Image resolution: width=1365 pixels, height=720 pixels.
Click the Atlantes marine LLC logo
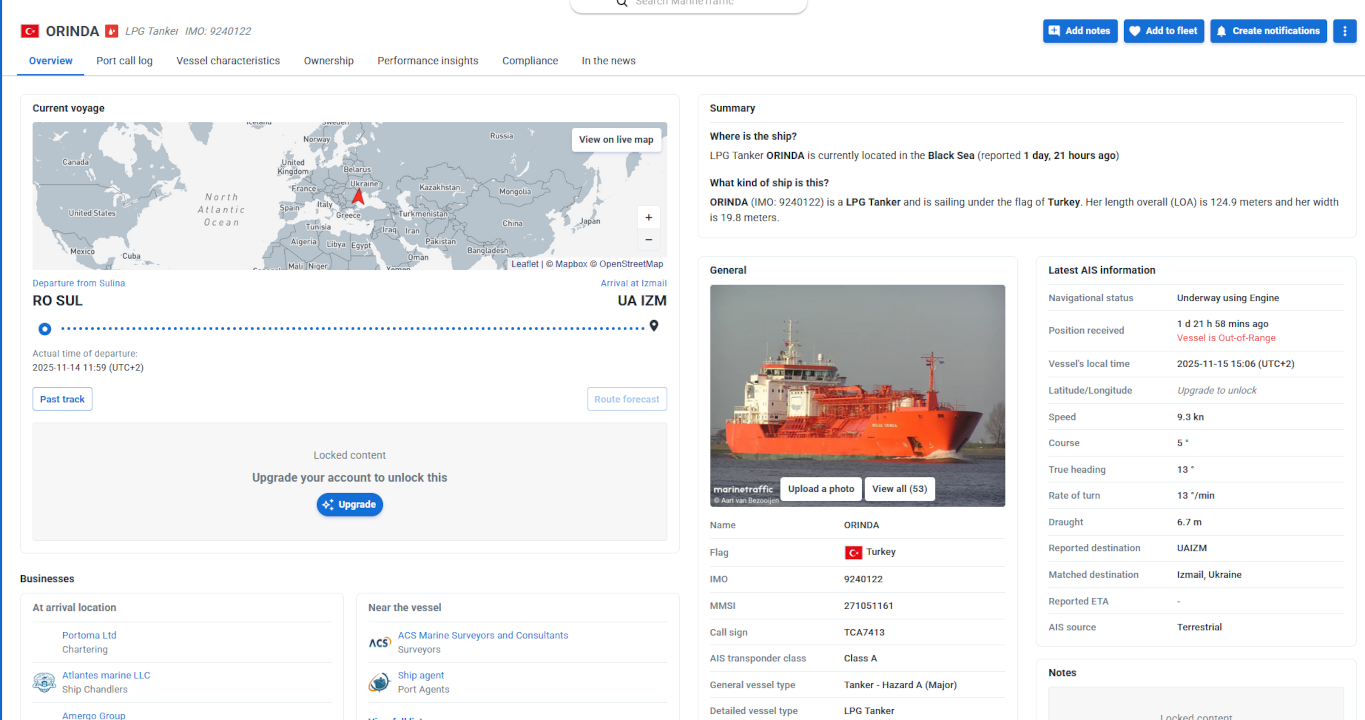[x=44, y=683]
